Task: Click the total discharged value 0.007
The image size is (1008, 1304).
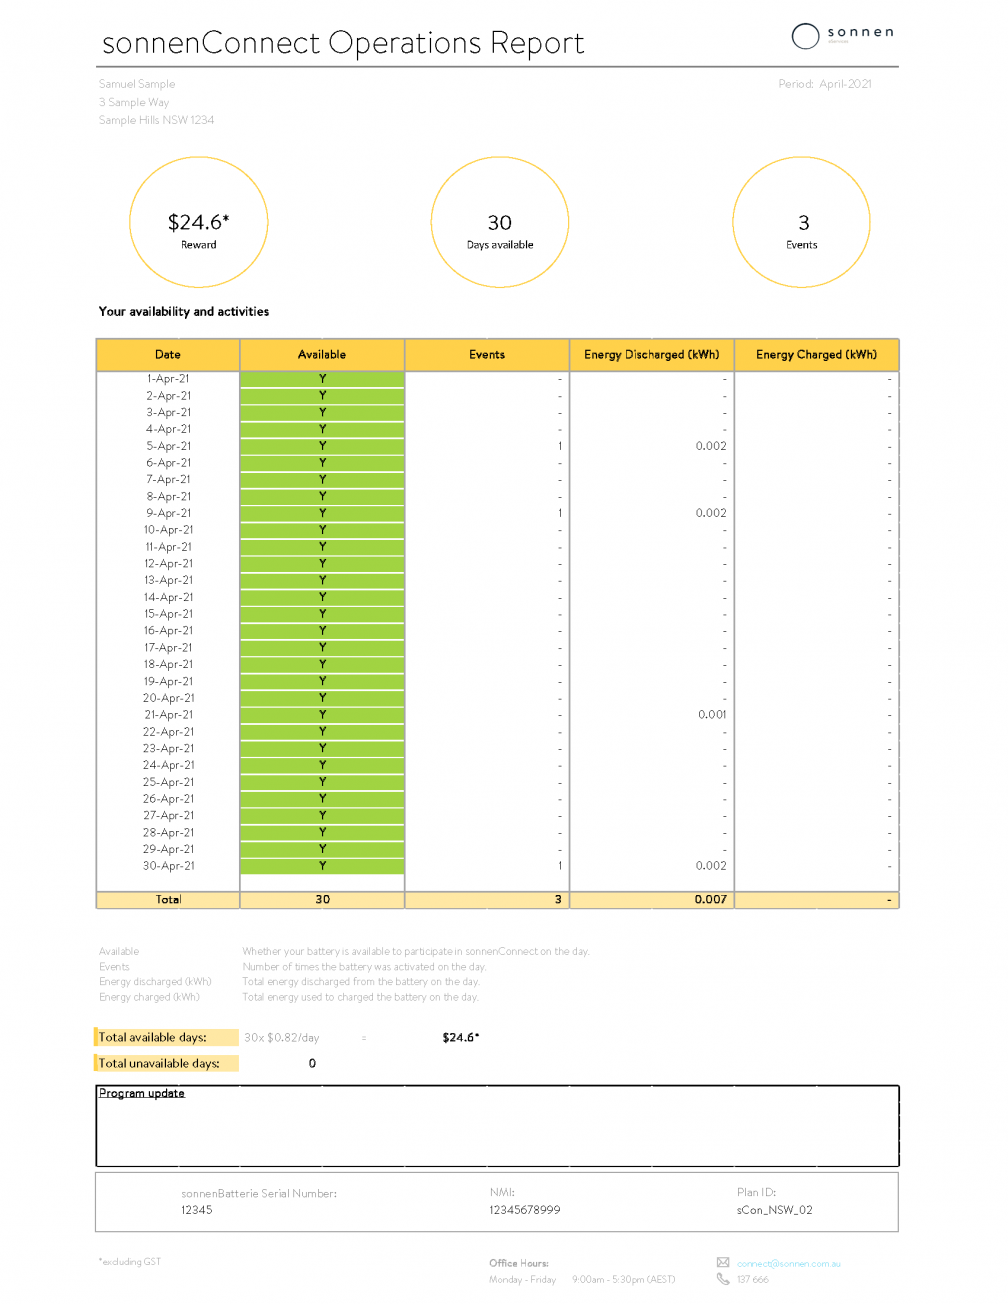Action: point(711,900)
